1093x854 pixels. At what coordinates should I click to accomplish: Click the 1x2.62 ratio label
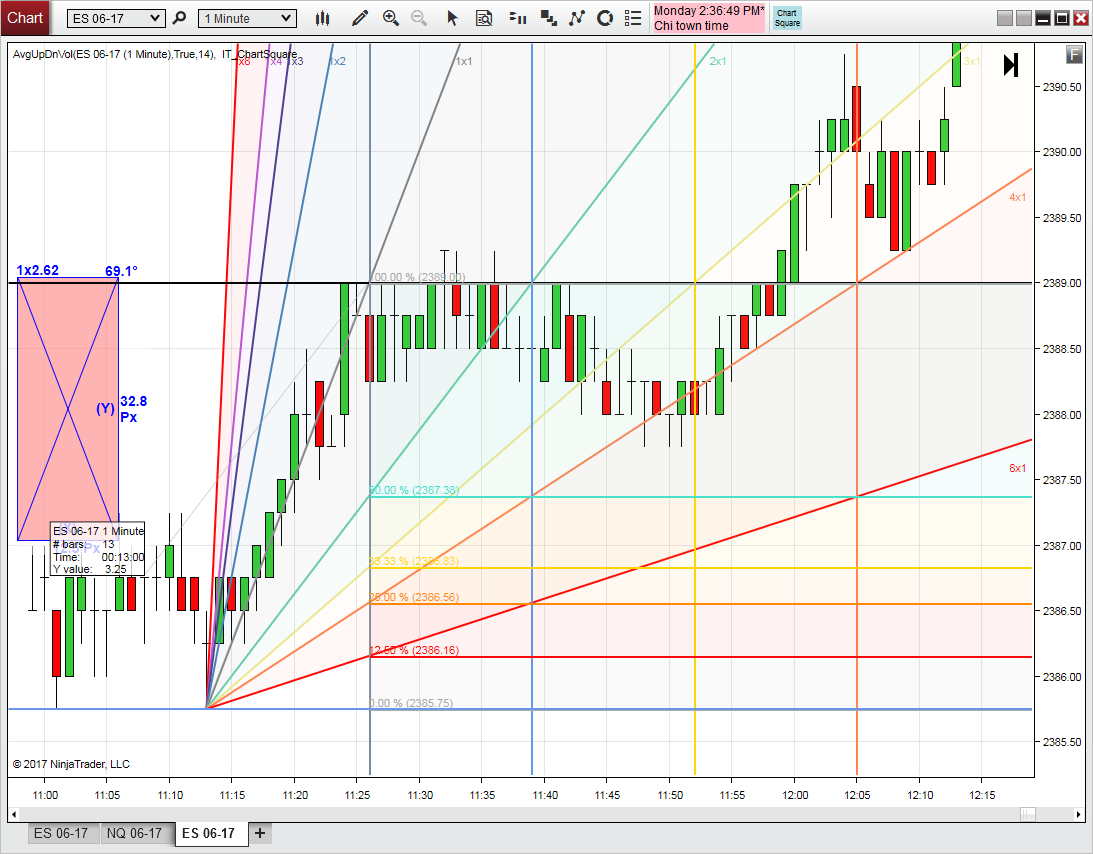coord(38,270)
